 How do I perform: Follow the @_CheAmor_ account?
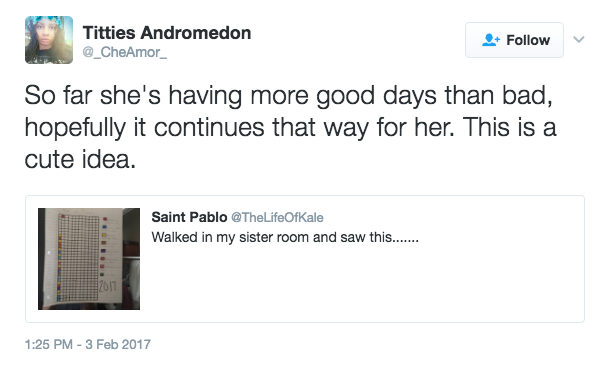pyautogui.click(x=514, y=40)
